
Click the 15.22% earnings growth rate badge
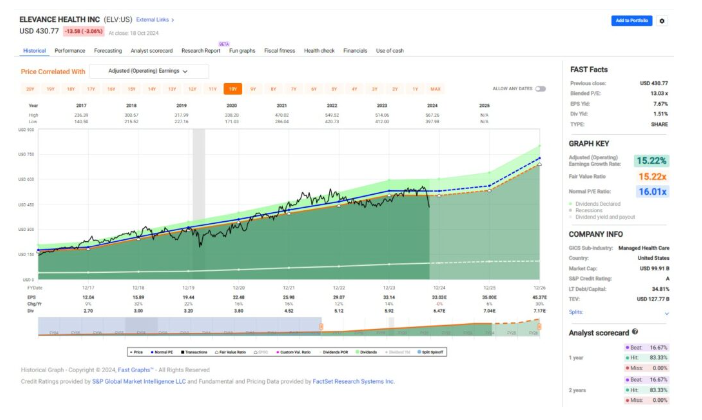651,161
